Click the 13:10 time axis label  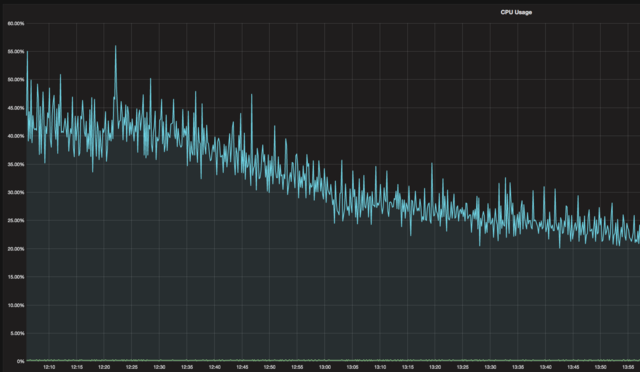(x=380, y=367)
